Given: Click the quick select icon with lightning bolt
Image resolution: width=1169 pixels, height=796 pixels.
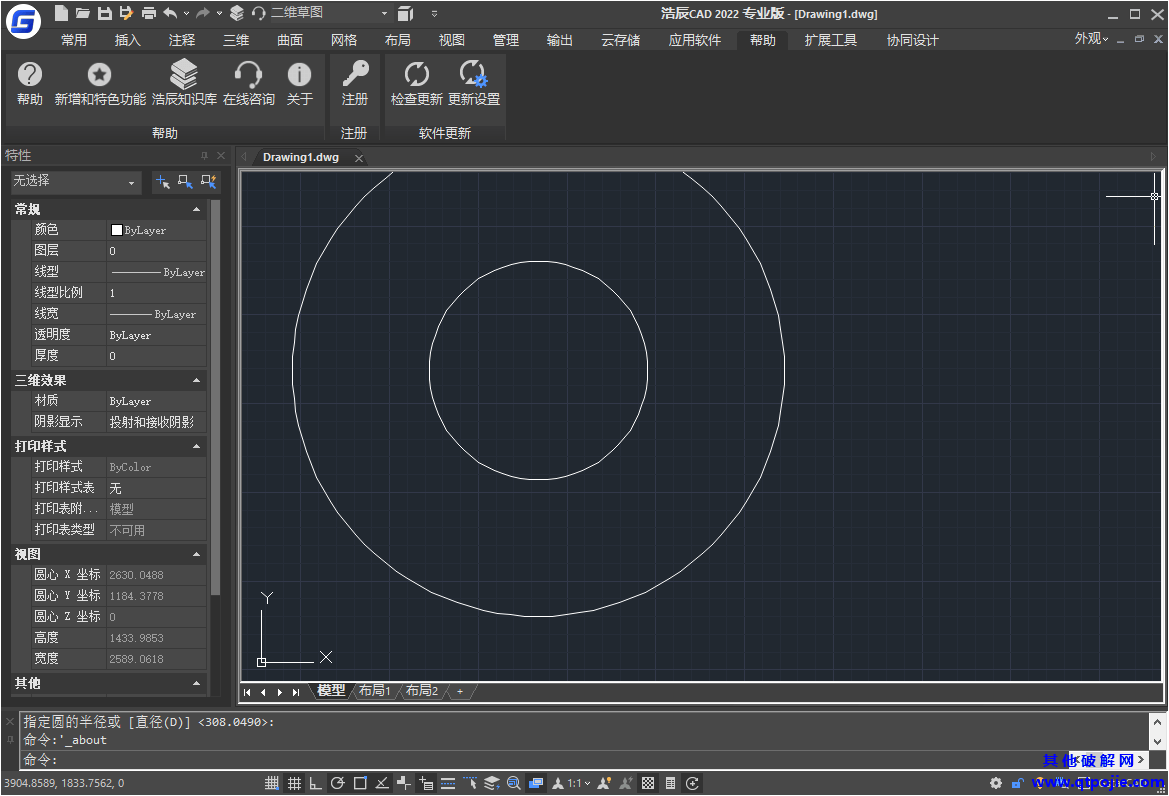Looking at the screenshot, I should (x=208, y=181).
